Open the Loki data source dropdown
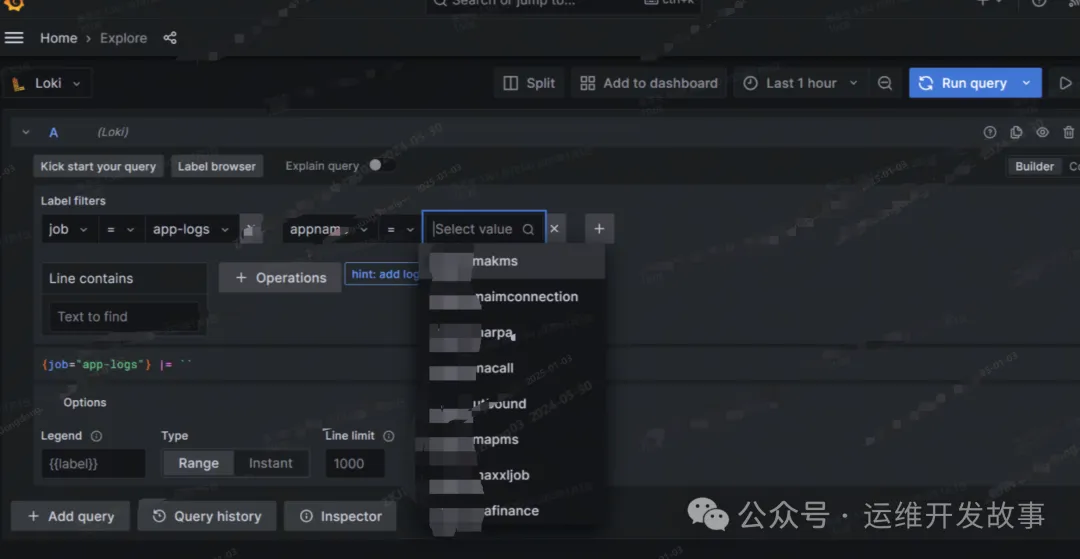Image resolution: width=1080 pixels, height=559 pixels. click(x=48, y=83)
